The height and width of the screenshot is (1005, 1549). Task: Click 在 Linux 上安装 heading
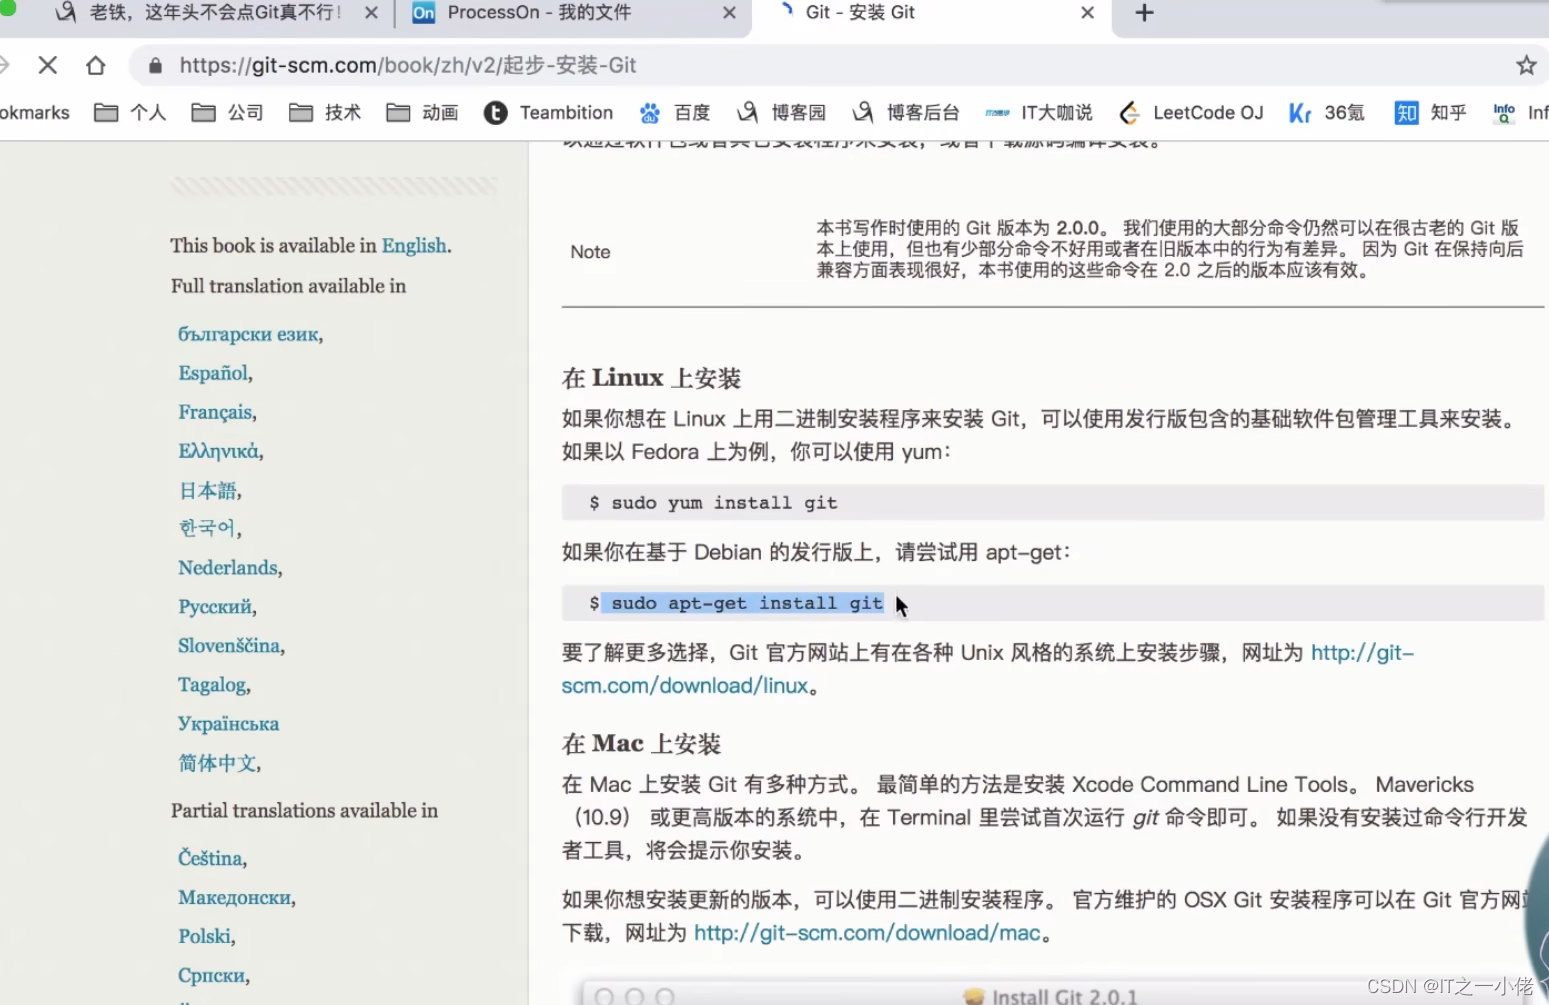[651, 378]
